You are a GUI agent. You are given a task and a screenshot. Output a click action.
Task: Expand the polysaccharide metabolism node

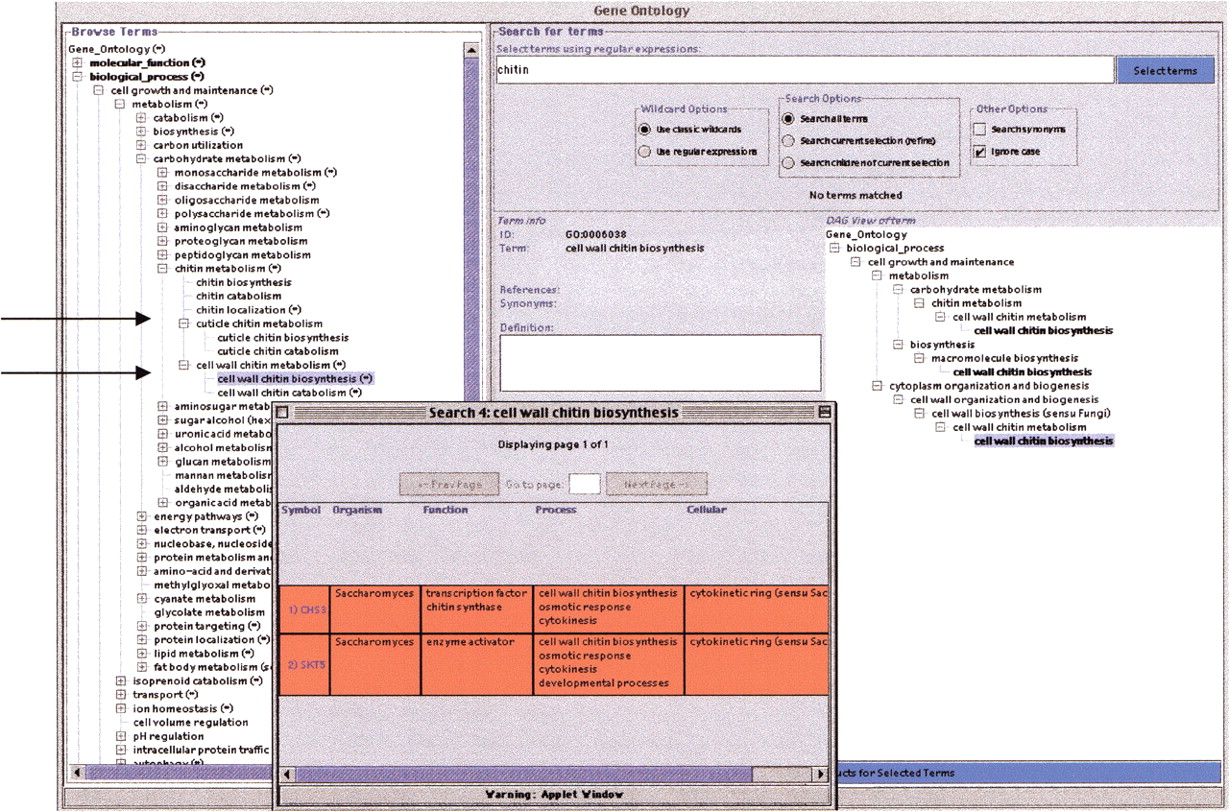tap(163, 214)
